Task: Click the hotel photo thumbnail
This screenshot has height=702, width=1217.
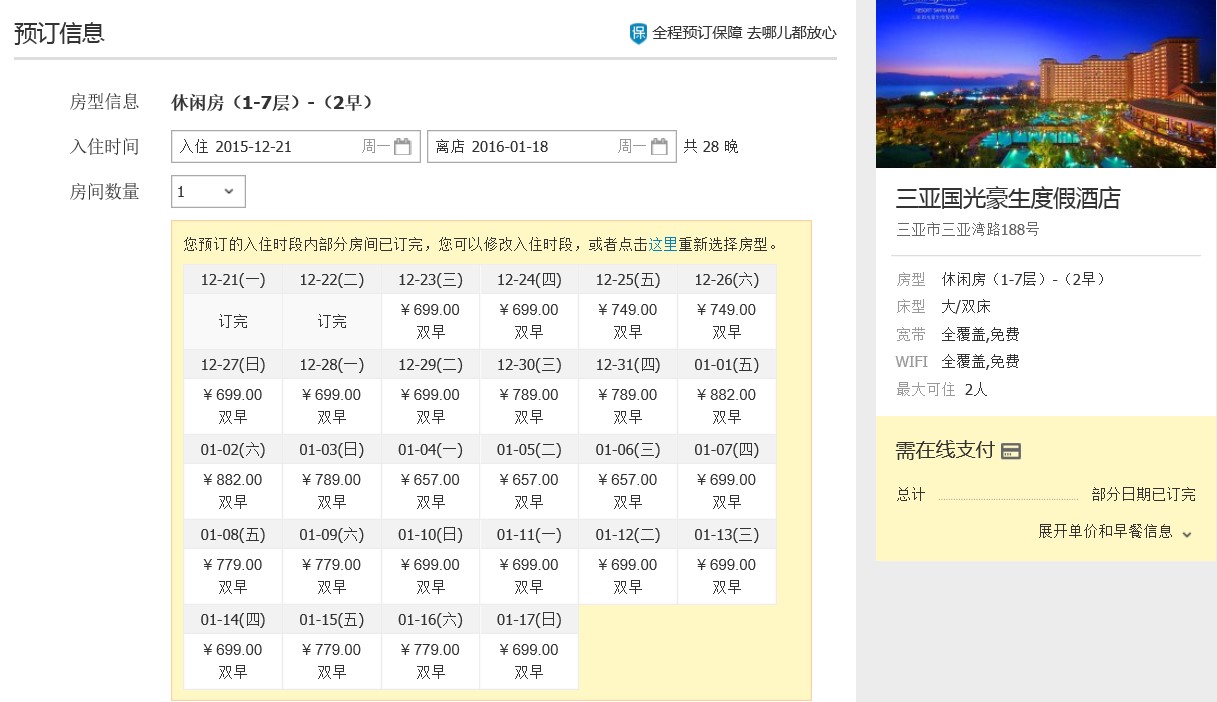Action: coord(1046,84)
